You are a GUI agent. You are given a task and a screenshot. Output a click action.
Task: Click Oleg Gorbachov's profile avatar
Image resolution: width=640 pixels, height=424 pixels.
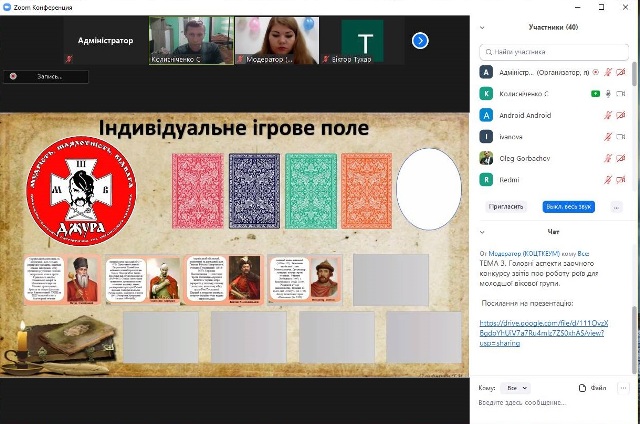point(486,157)
